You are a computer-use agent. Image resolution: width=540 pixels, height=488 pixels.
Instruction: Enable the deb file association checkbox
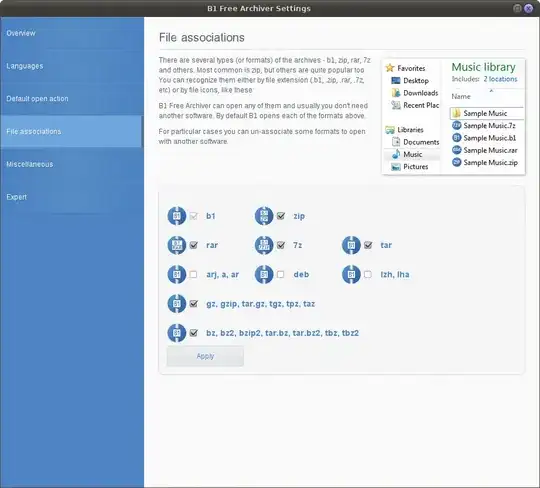(281, 274)
